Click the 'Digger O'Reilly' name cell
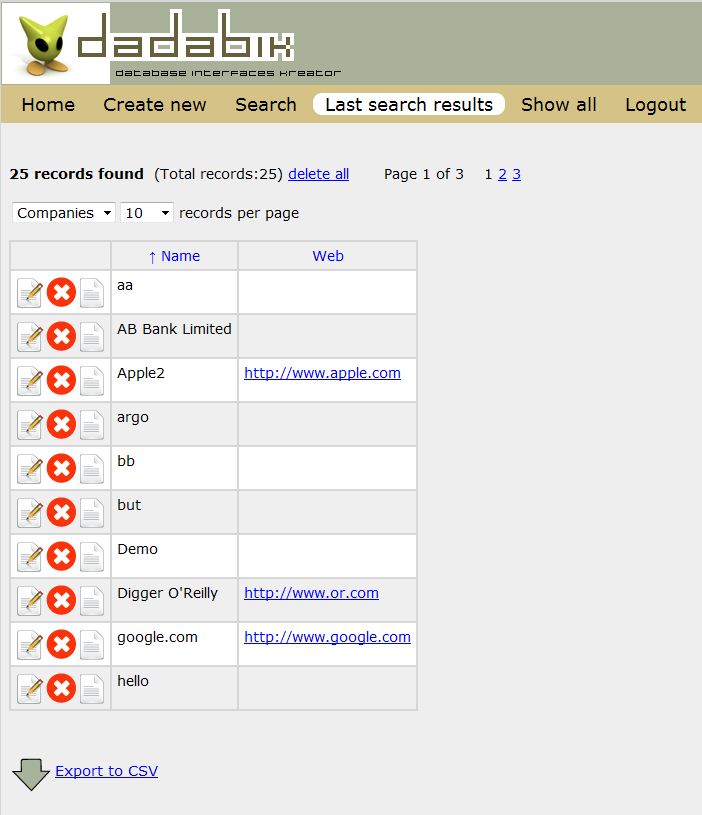Viewport: 702px width, 815px height. coord(174,600)
